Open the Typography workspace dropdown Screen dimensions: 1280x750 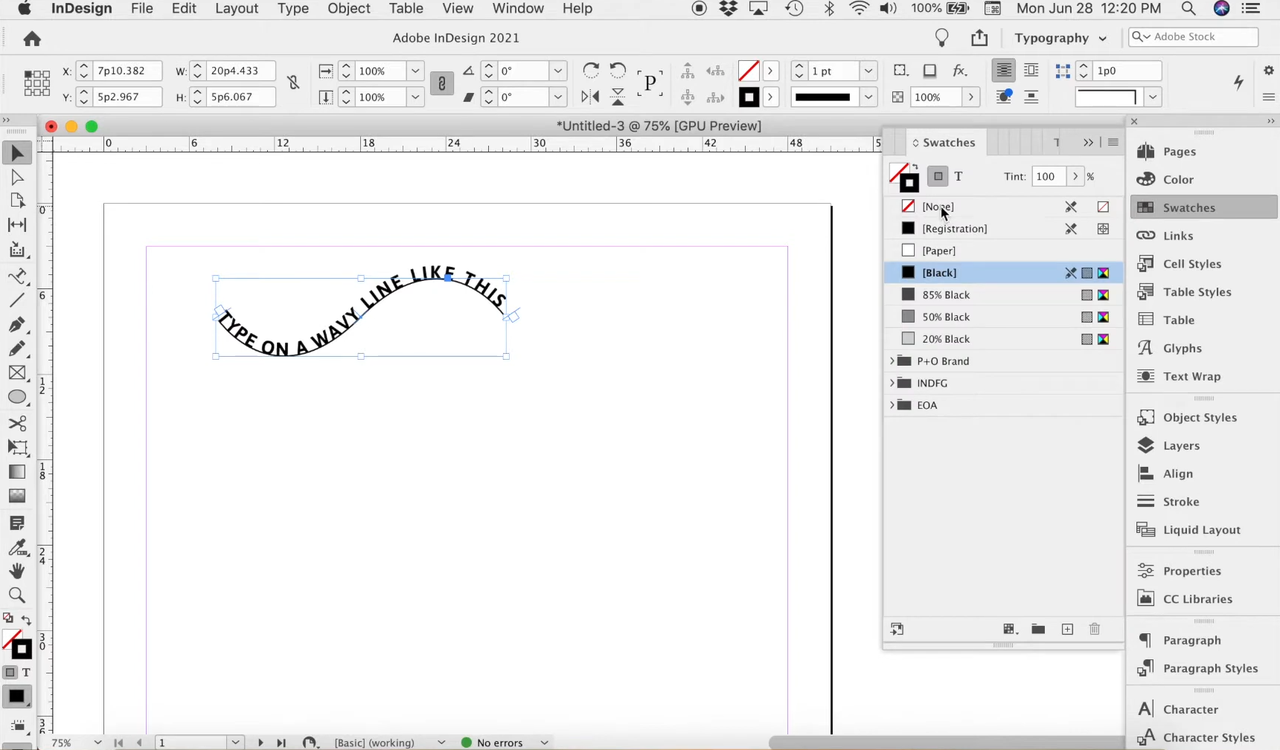point(1060,38)
